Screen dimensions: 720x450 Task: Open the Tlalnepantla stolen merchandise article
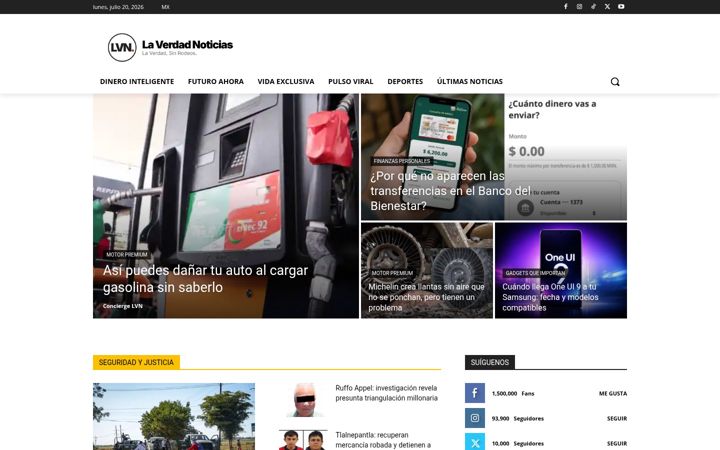coord(383,440)
